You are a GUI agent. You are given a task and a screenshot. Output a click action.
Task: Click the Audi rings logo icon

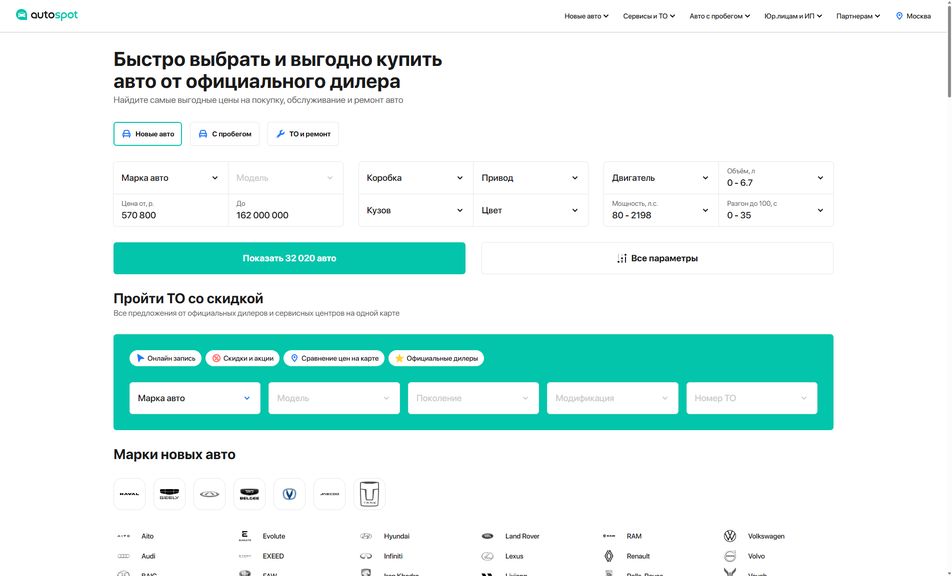tap(123, 556)
